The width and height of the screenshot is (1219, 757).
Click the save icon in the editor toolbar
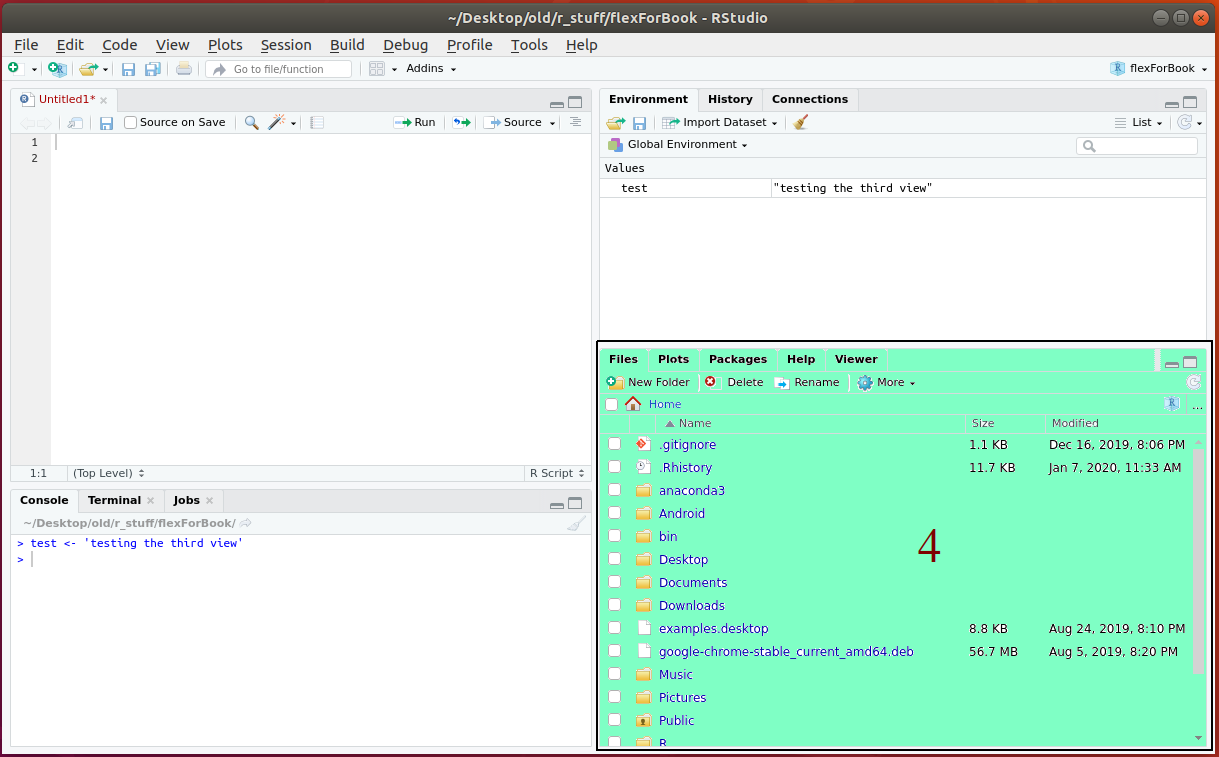click(106, 123)
